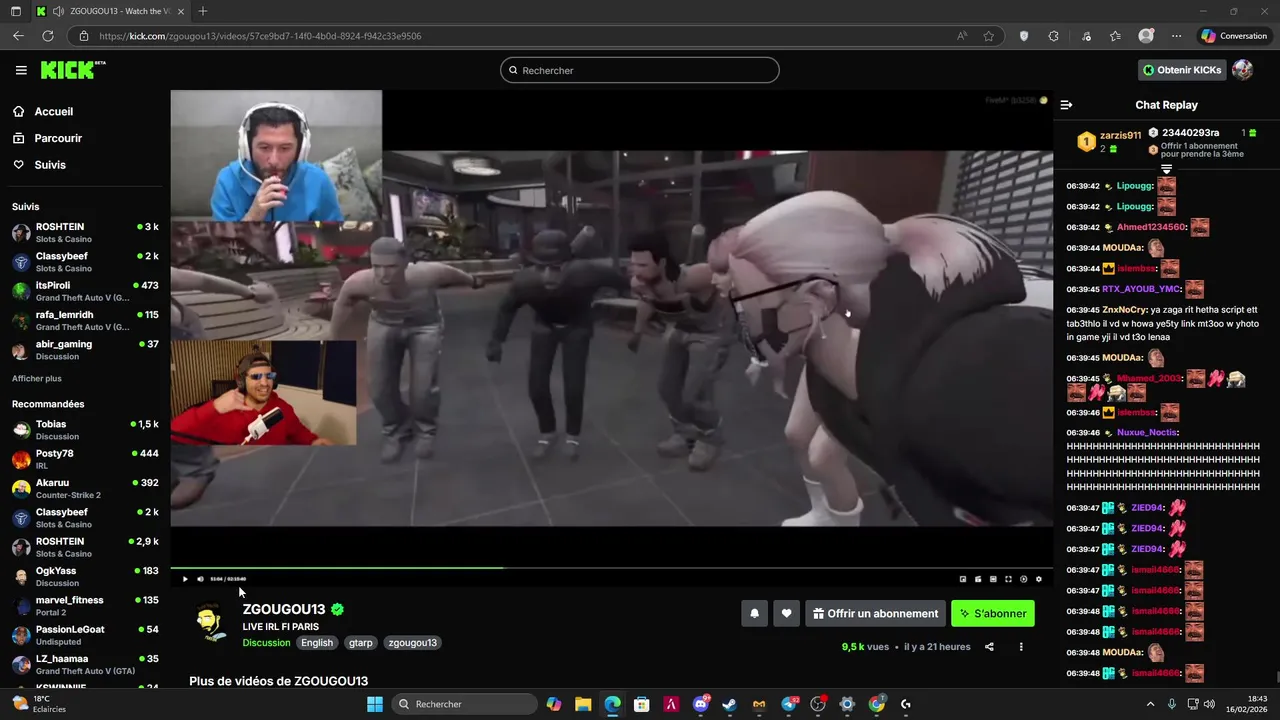The image size is (1280, 720).
Task: Open Edge Copilot Conversation button
Action: coord(1234,36)
